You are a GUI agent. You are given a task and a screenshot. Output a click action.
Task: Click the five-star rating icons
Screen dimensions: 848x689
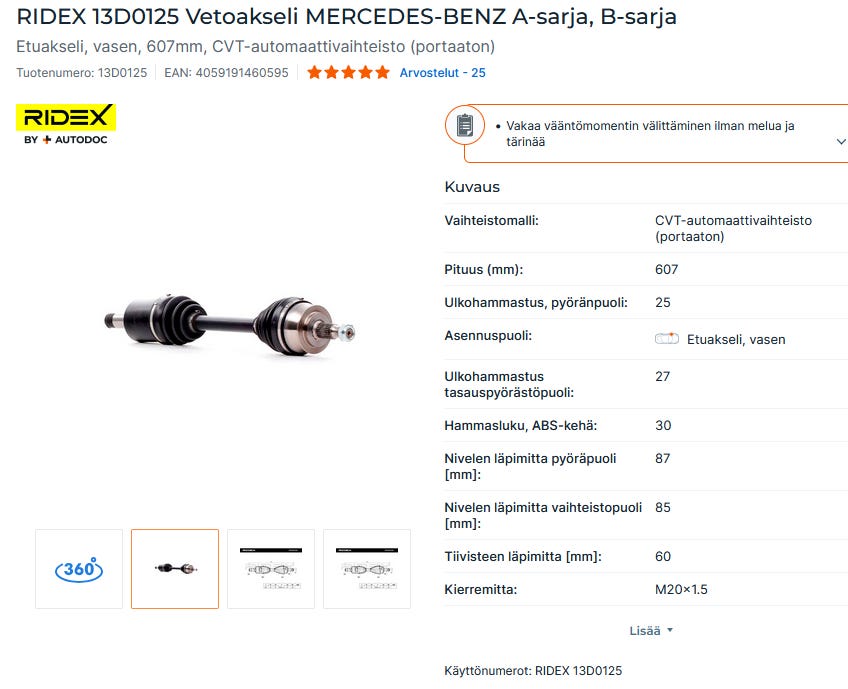348,72
